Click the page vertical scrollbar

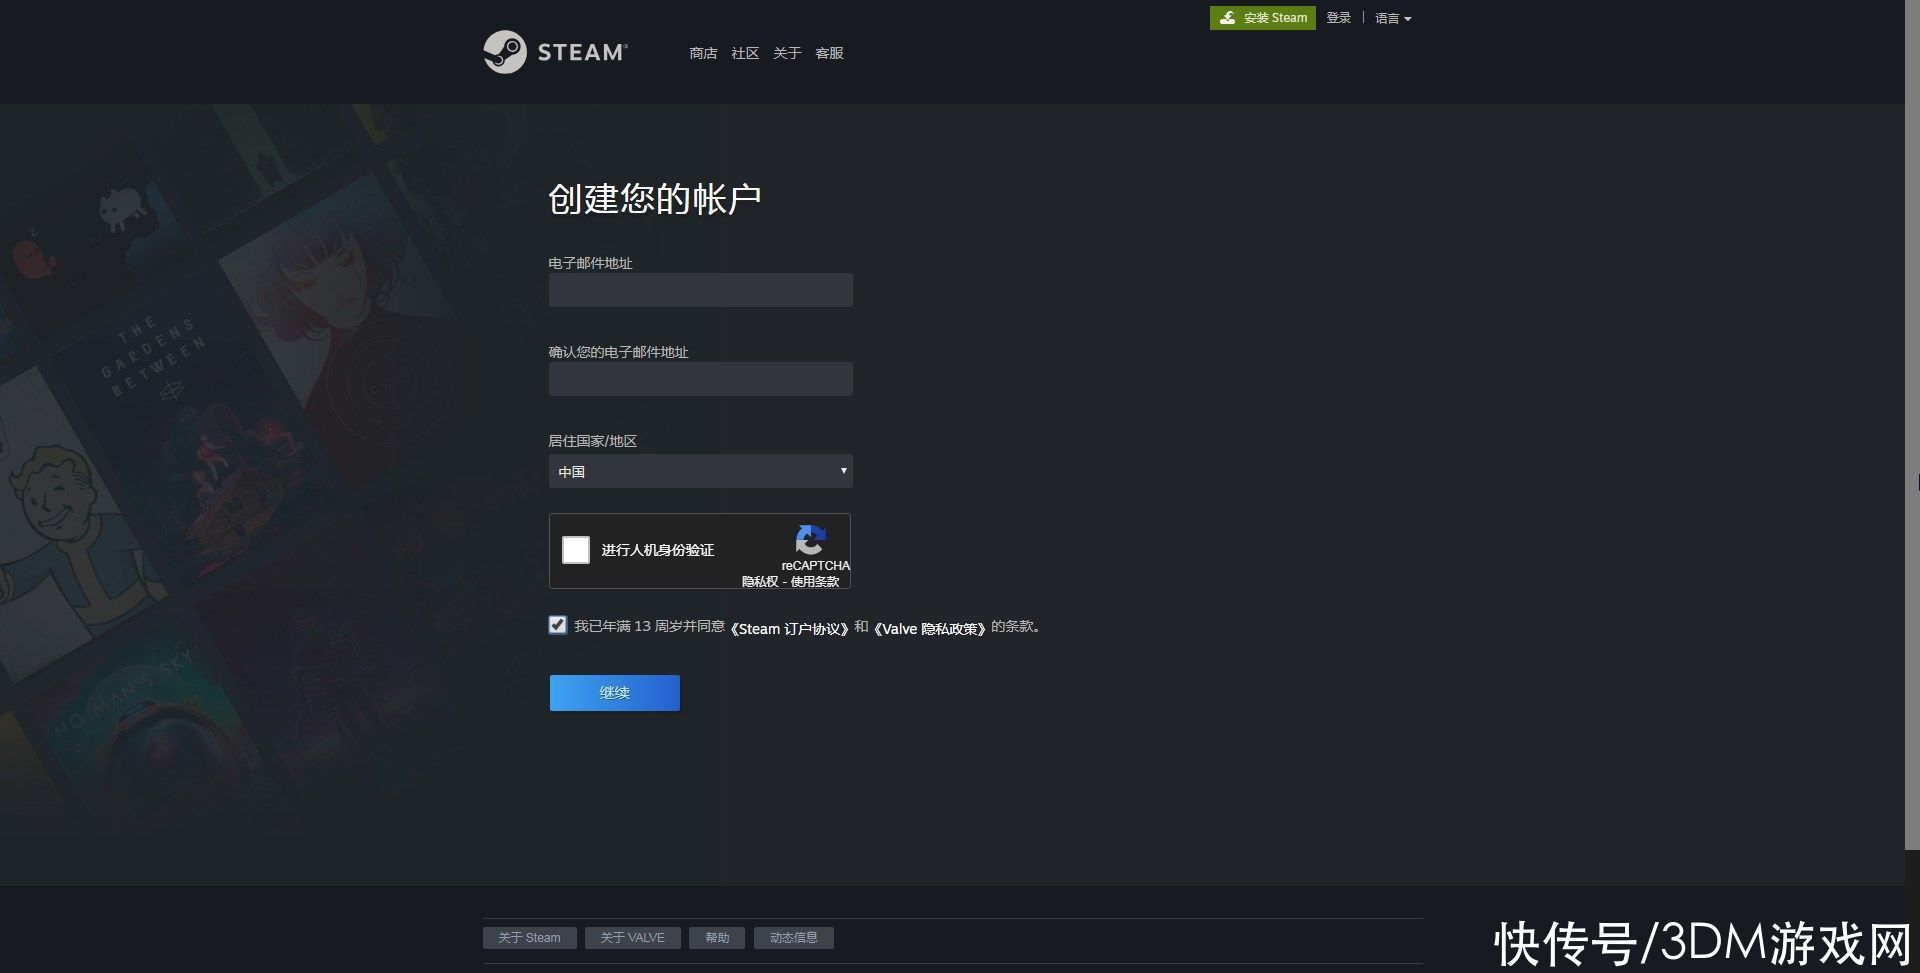[x=1912, y=425]
